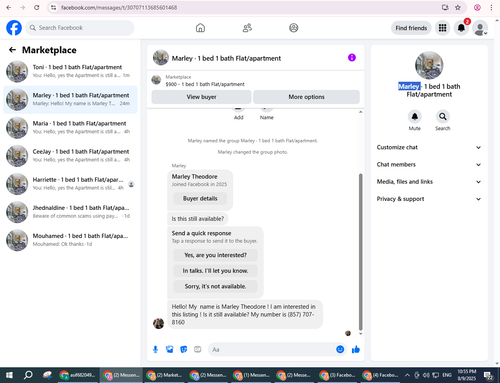Click the Mute bell icon
The width and height of the screenshot is (500, 383).
click(415, 116)
